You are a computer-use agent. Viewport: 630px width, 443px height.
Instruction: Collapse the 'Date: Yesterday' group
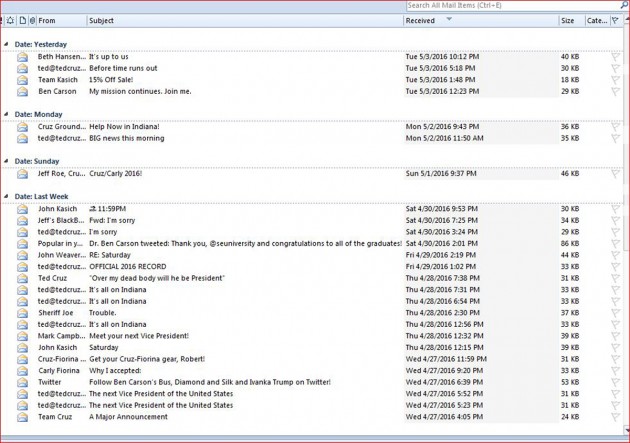point(7,45)
